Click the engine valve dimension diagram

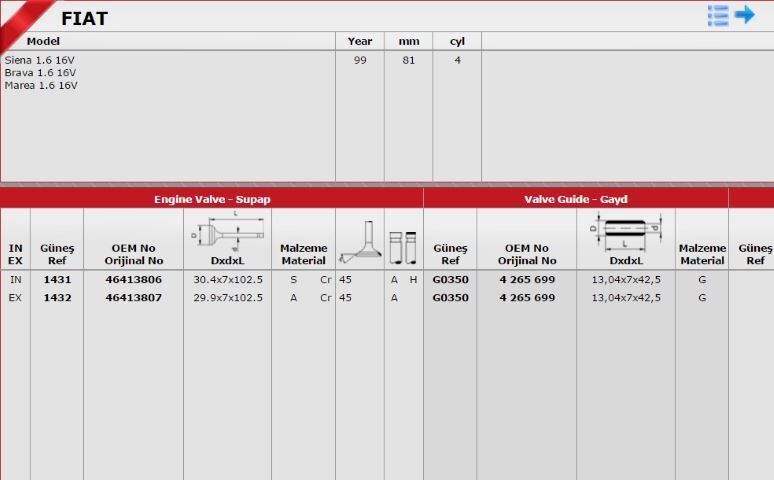point(227,231)
